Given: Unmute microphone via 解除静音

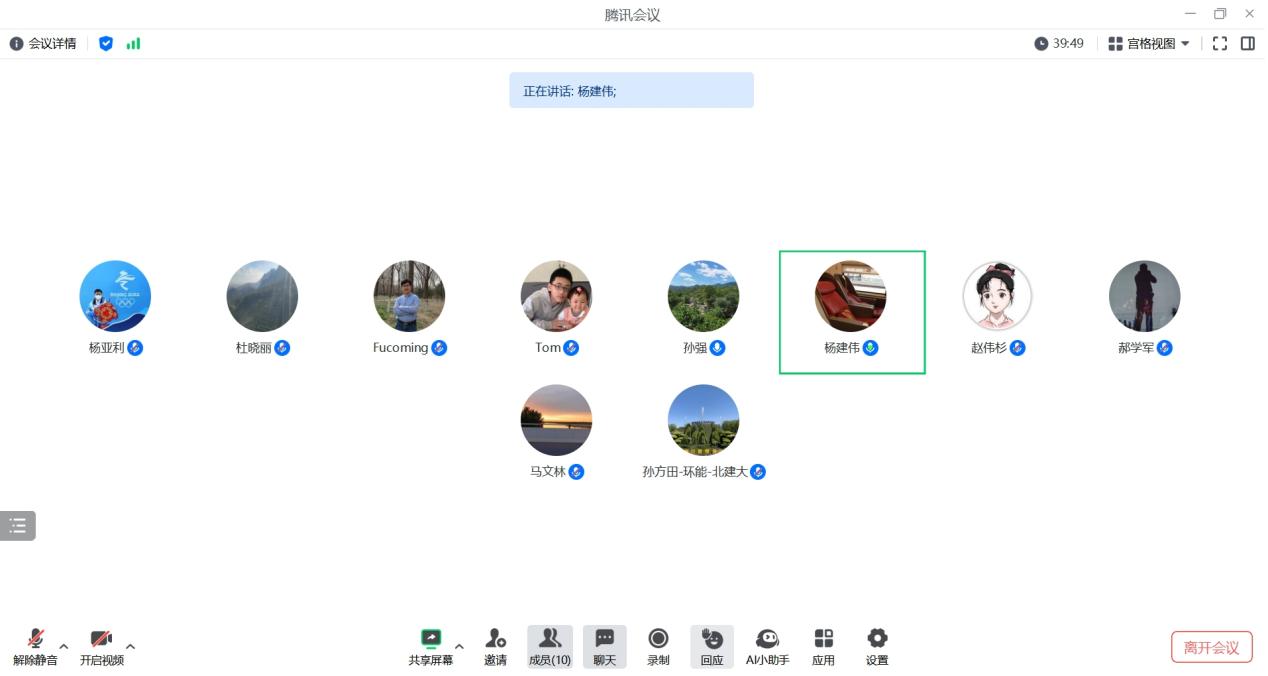Looking at the screenshot, I should [35, 646].
